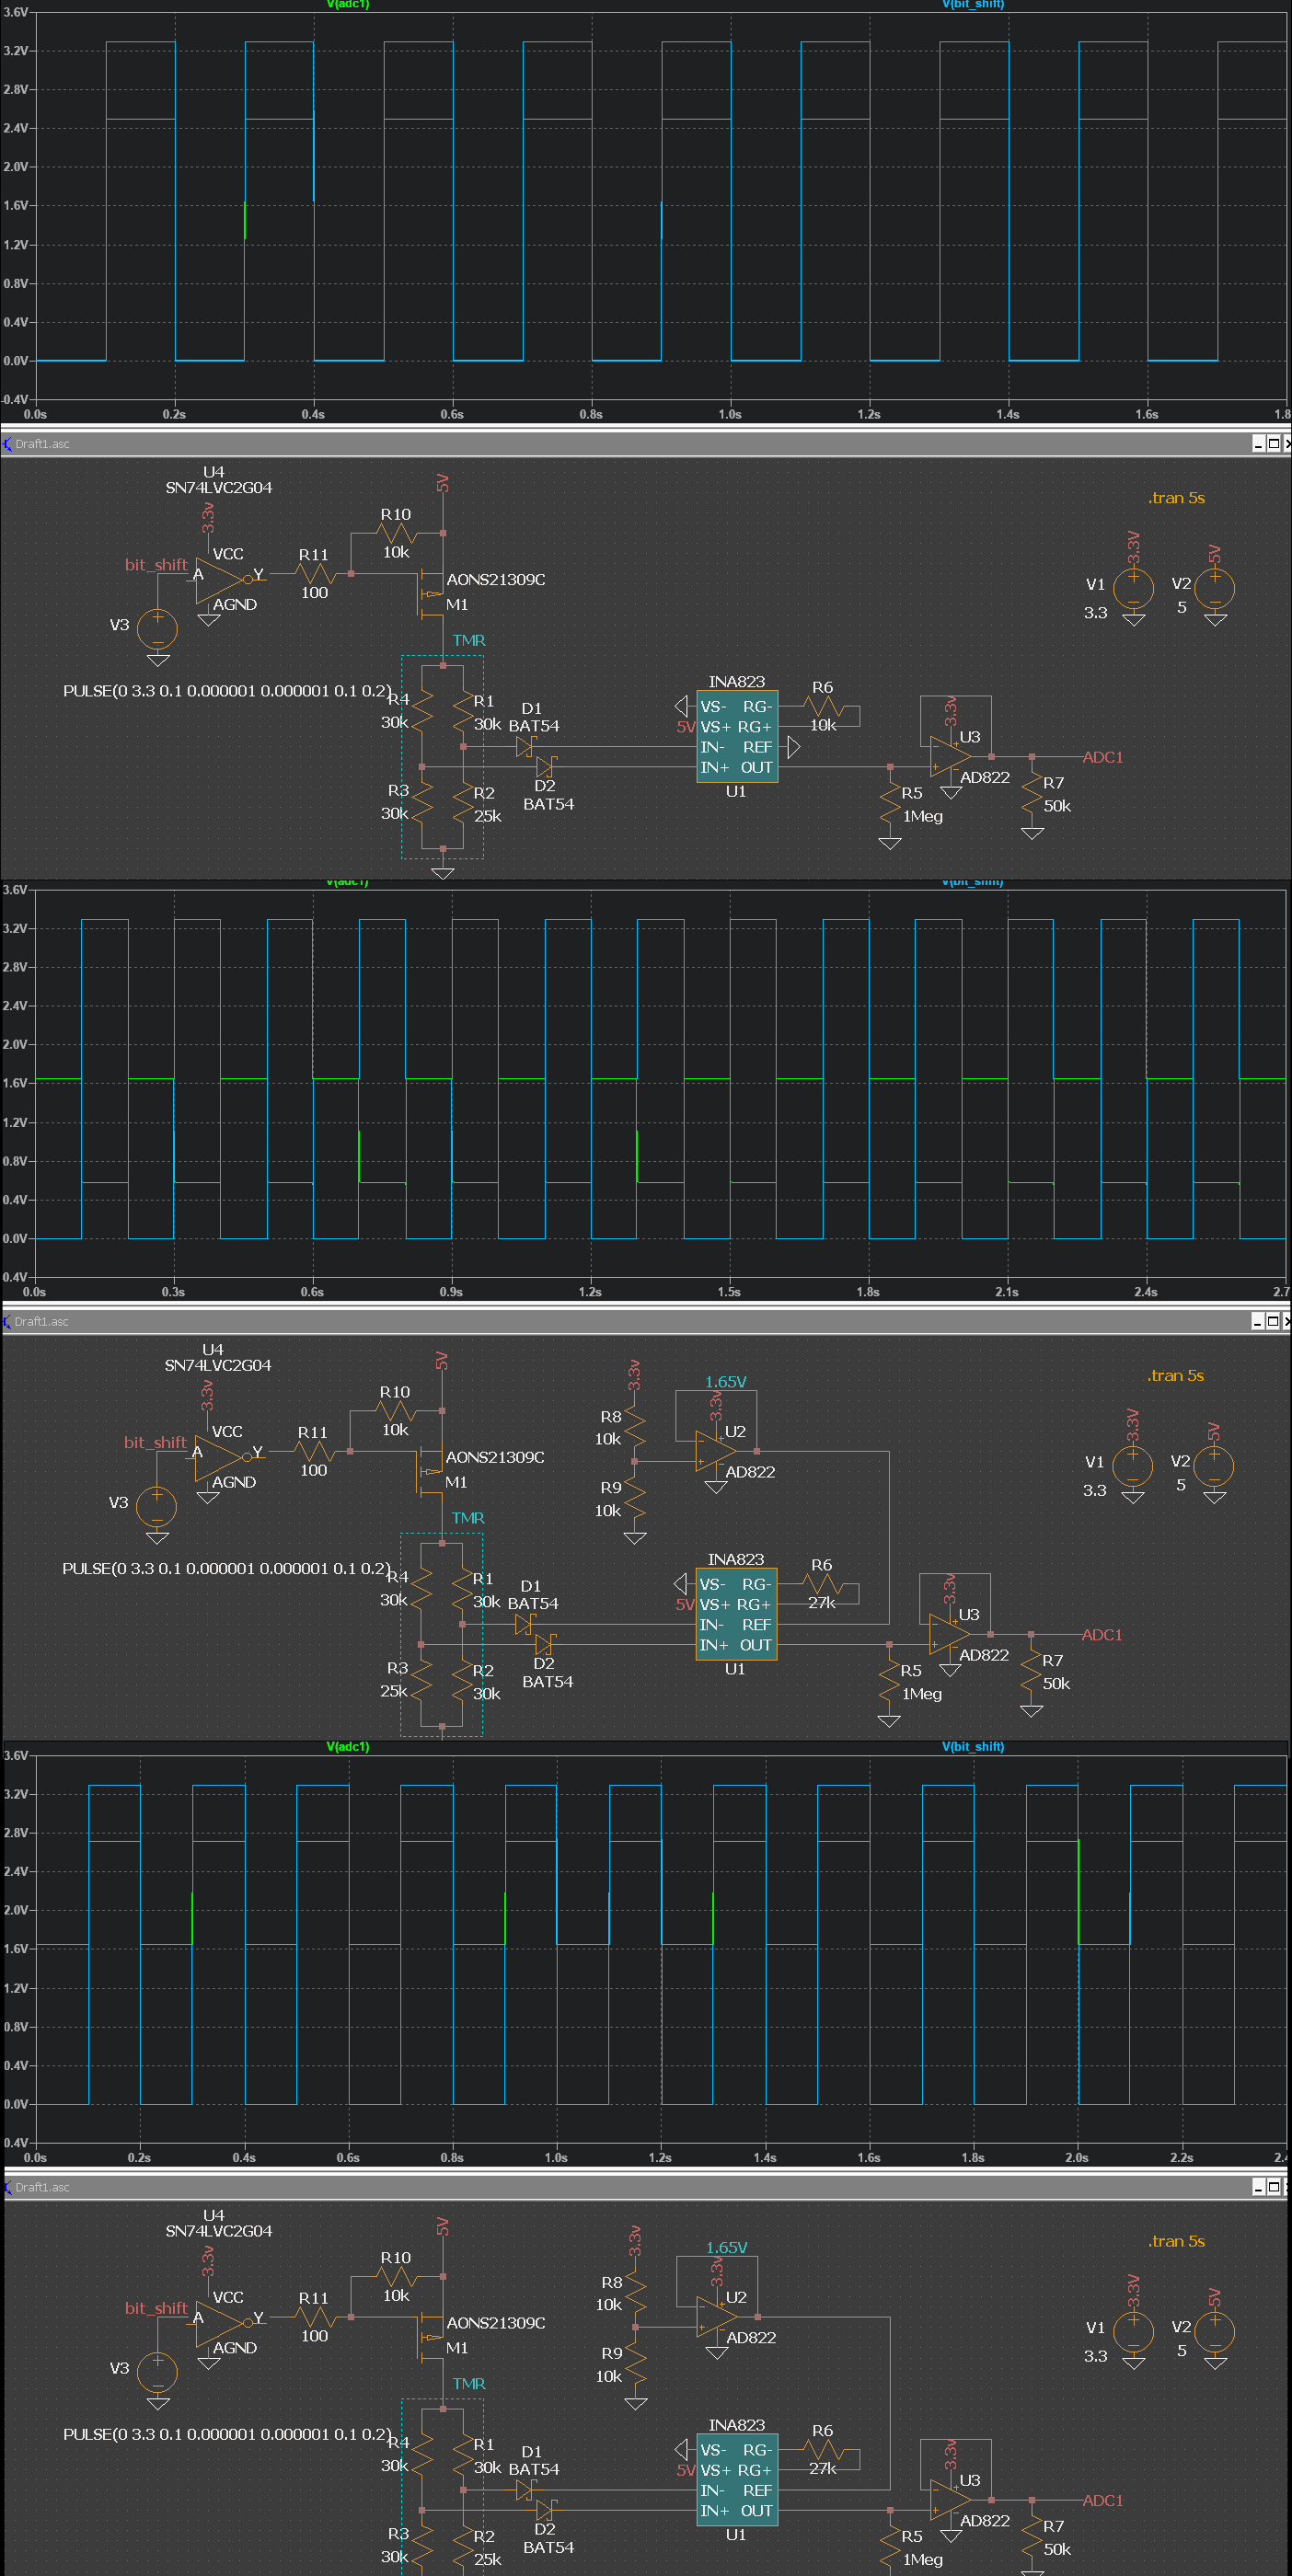Click the ADC1 net label in top schematic

coord(1103,757)
